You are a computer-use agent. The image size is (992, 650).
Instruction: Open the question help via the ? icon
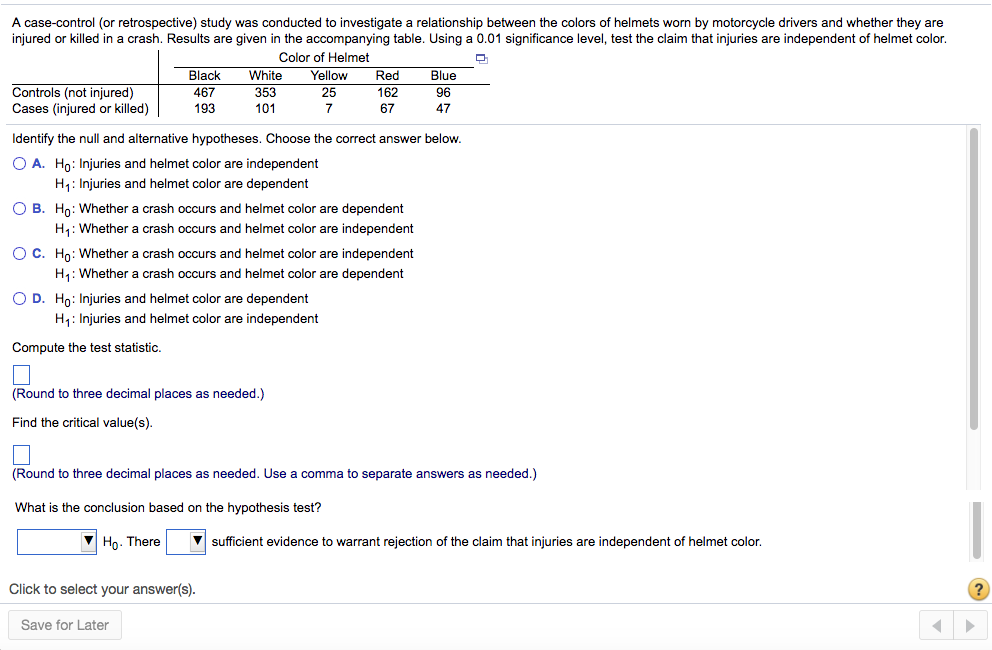(977, 590)
